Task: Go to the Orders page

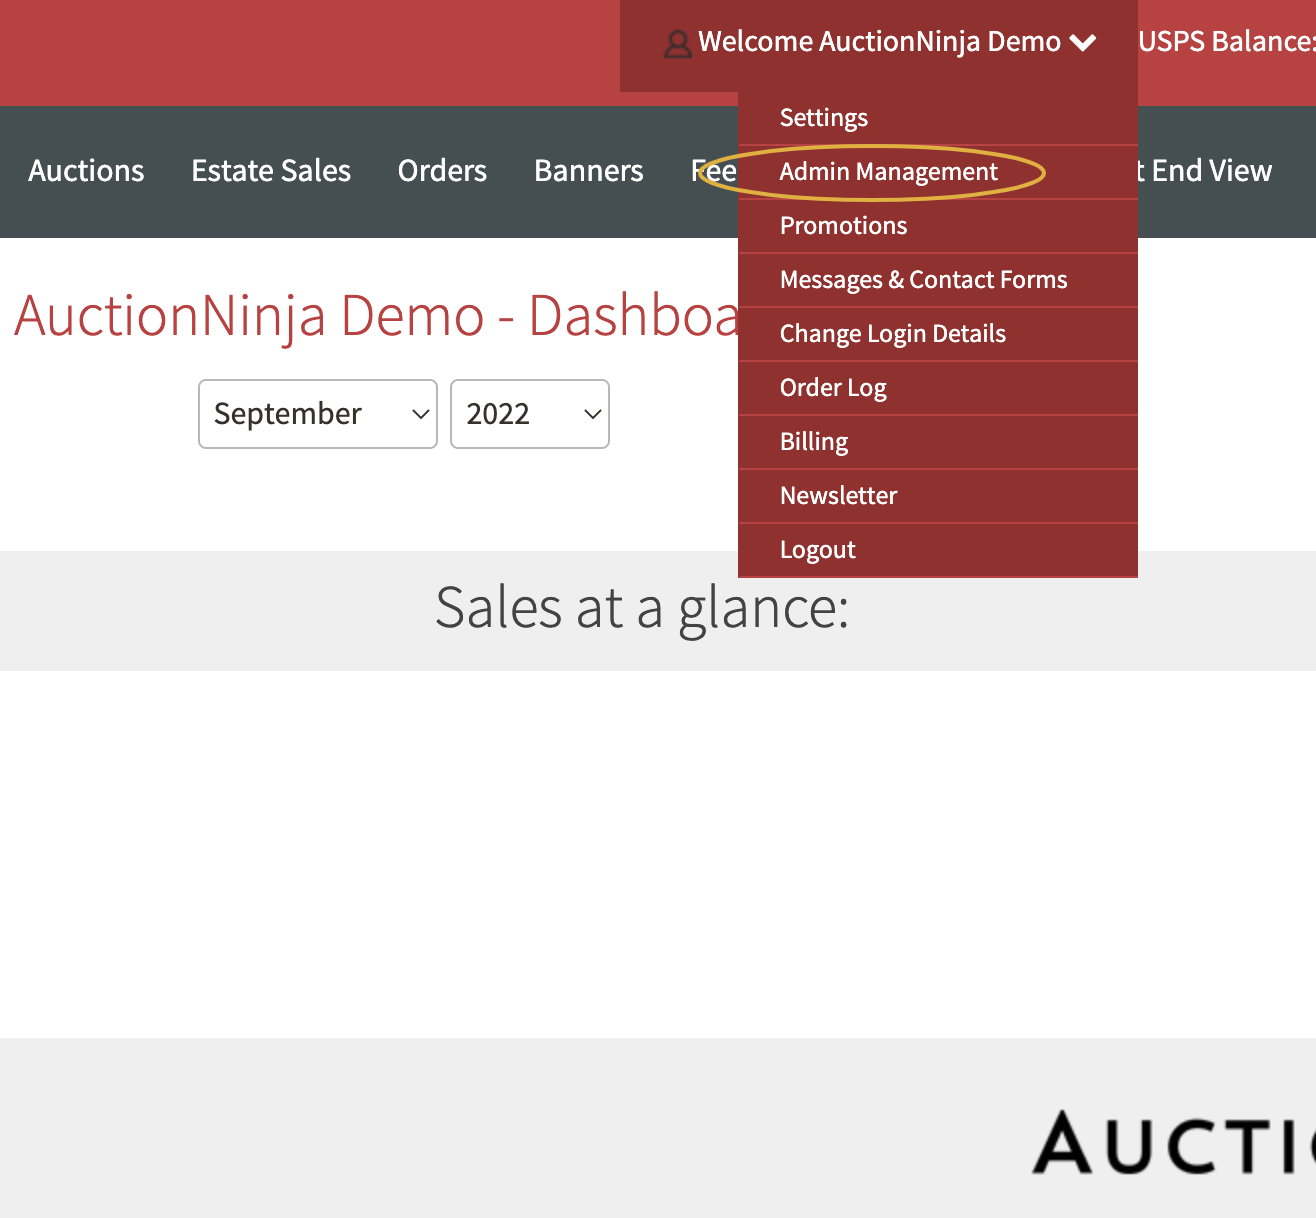Action: point(442,171)
